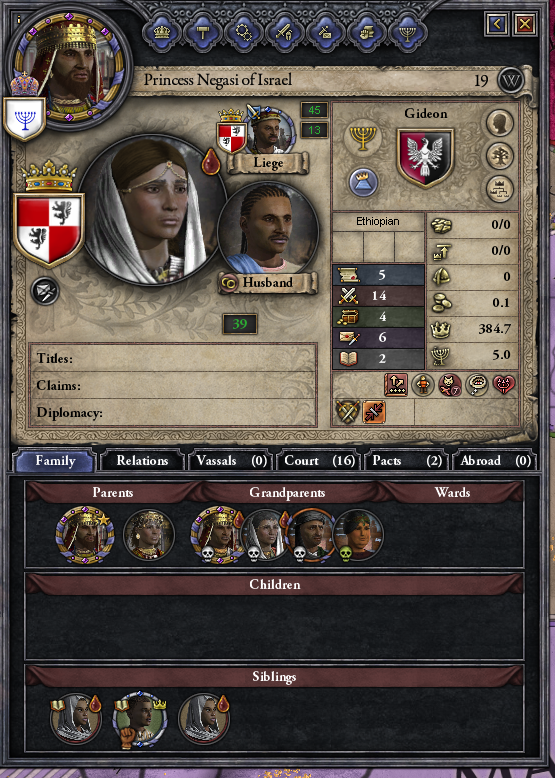Viewport: 555px width, 778px height.
Task: Open the Court (16) tab
Action: pos(319,460)
